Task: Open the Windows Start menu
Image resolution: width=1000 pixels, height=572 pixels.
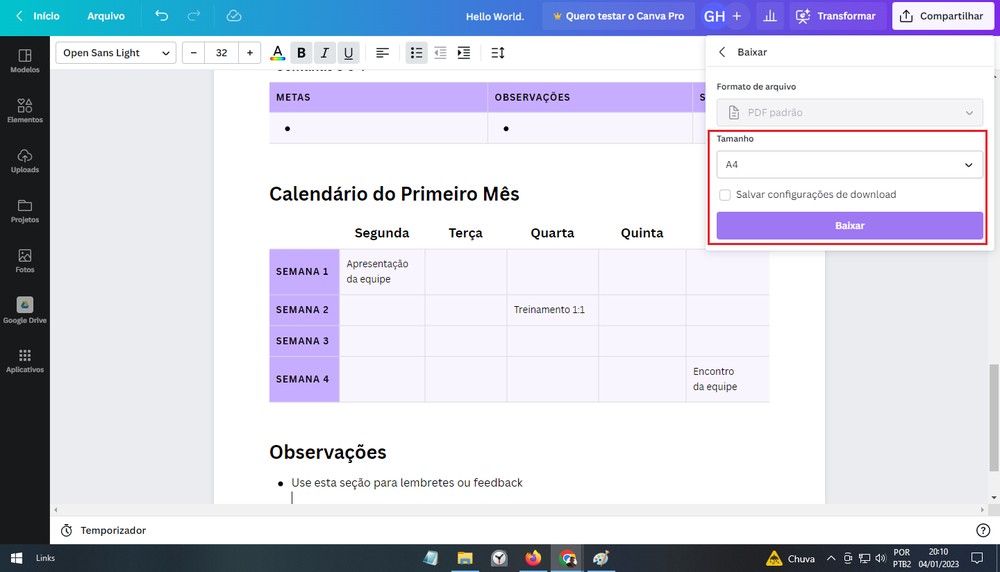Action: point(17,559)
